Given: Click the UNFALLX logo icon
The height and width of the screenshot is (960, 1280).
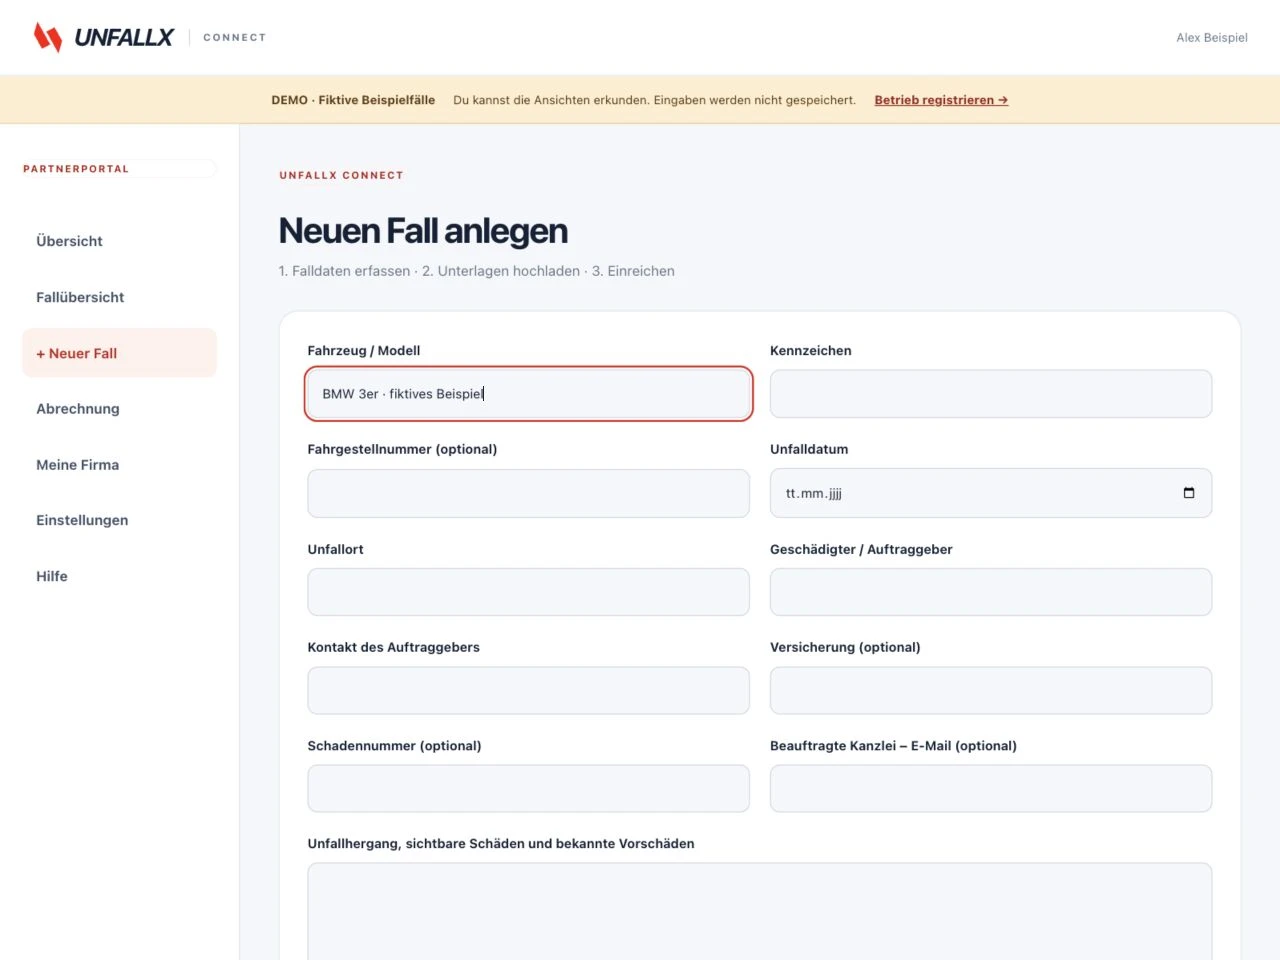Looking at the screenshot, I should click(x=48, y=37).
